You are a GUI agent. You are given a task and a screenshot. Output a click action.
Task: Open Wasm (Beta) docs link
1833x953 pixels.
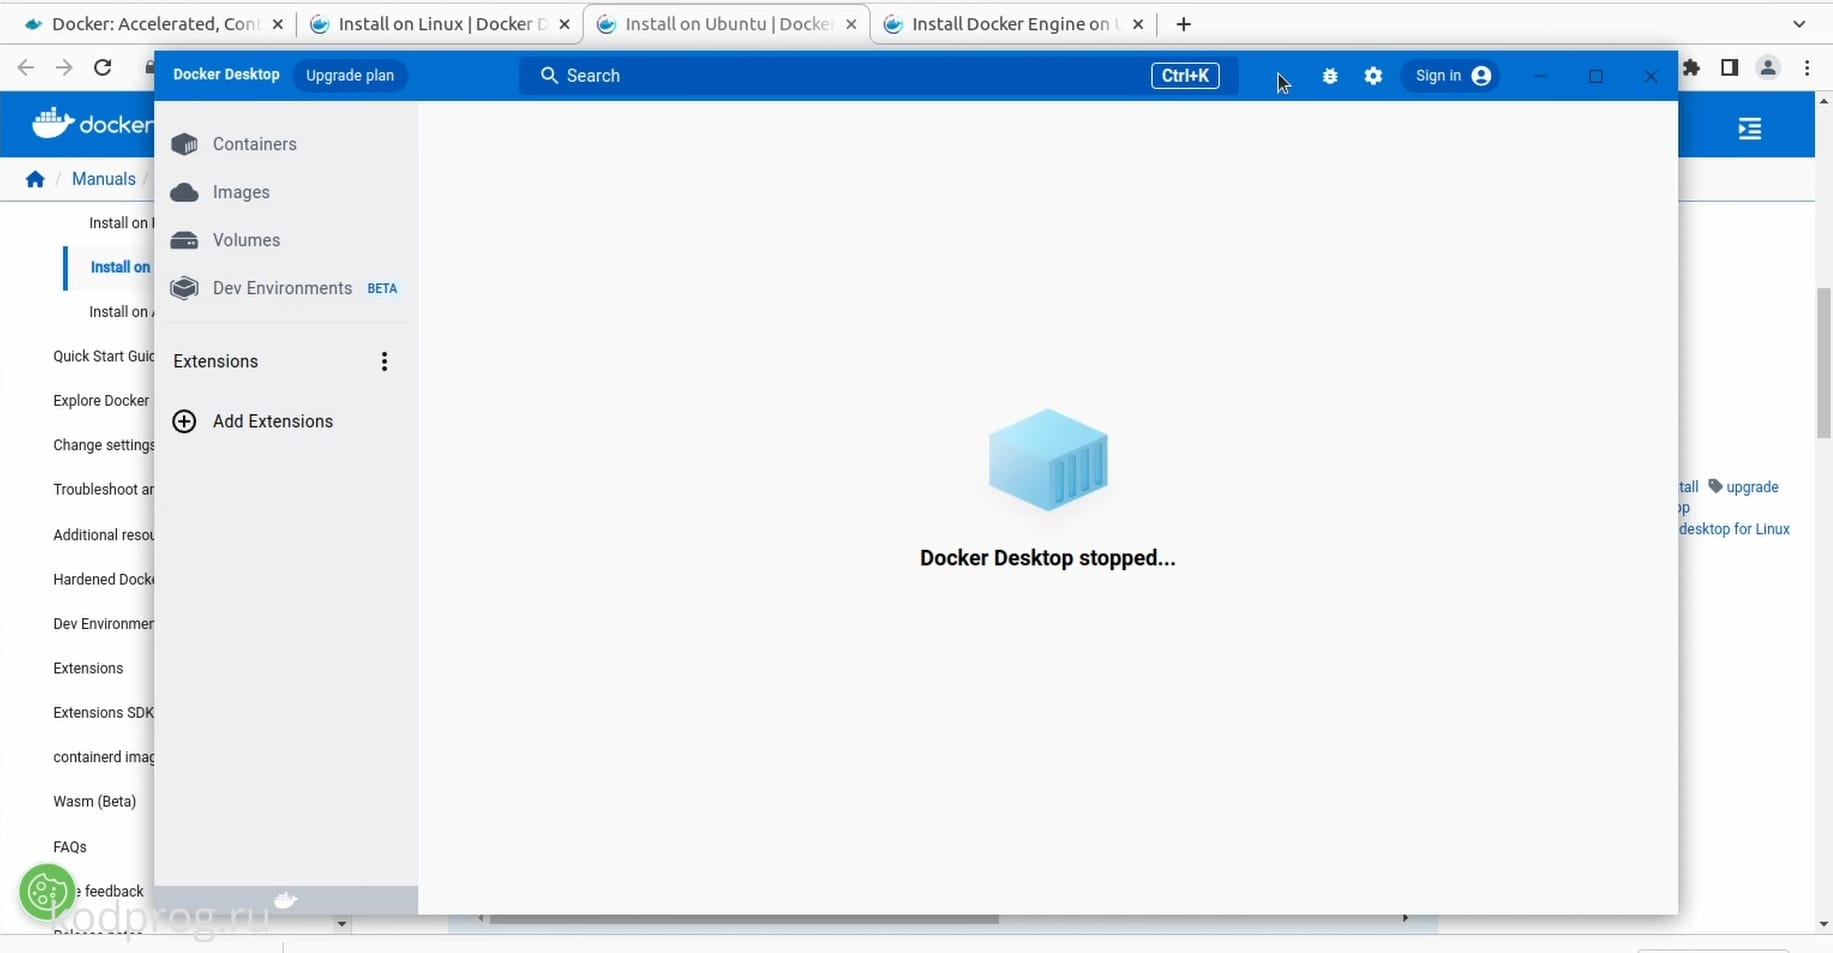pos(94,801)
